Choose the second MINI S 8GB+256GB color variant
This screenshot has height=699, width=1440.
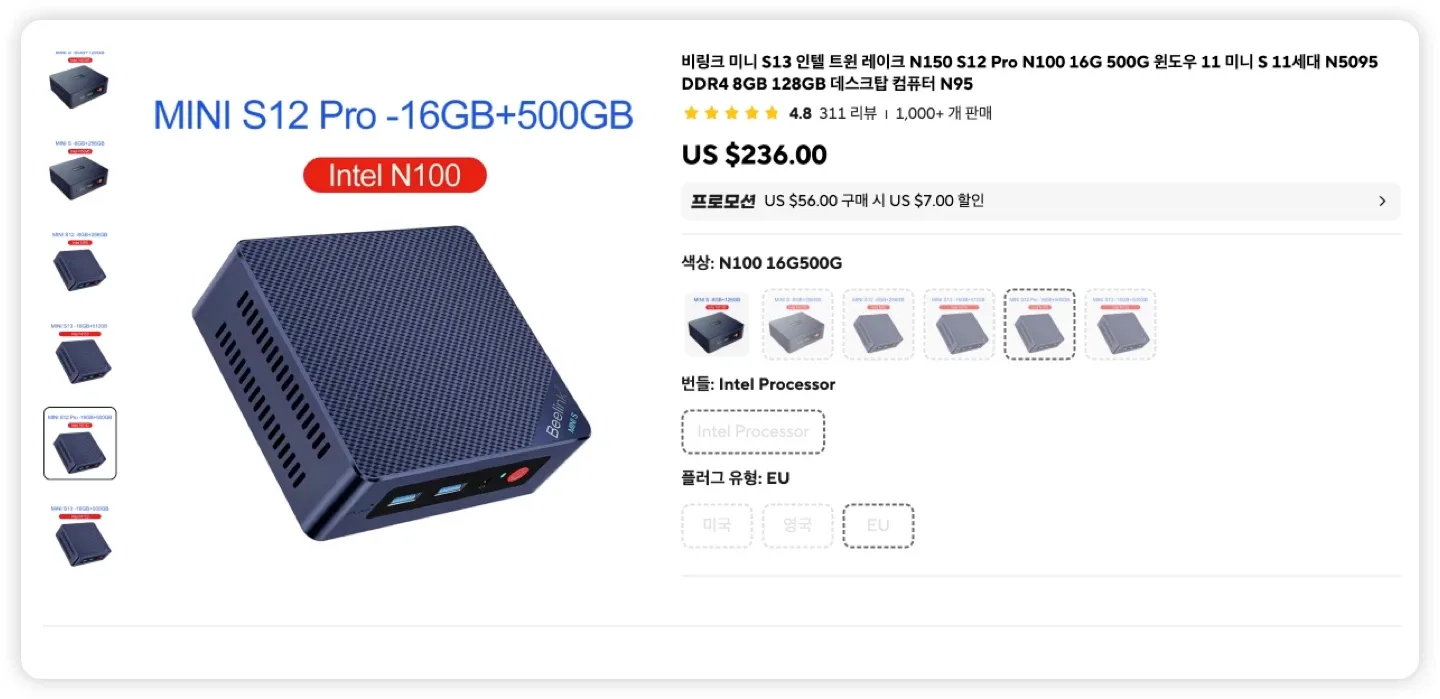point(798,324)
